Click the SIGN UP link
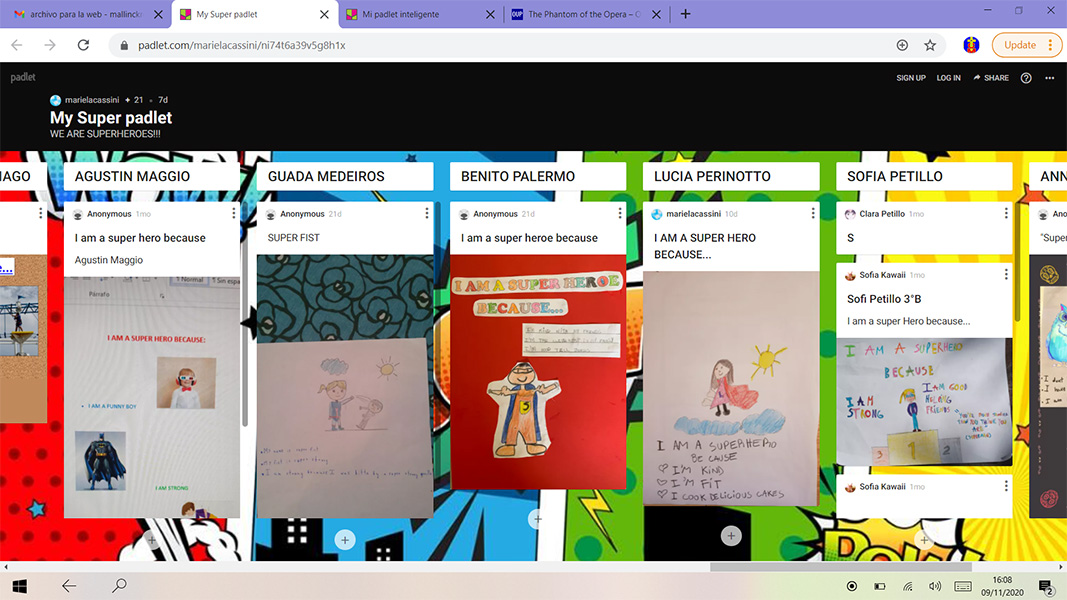 click(x=910, y=78)
